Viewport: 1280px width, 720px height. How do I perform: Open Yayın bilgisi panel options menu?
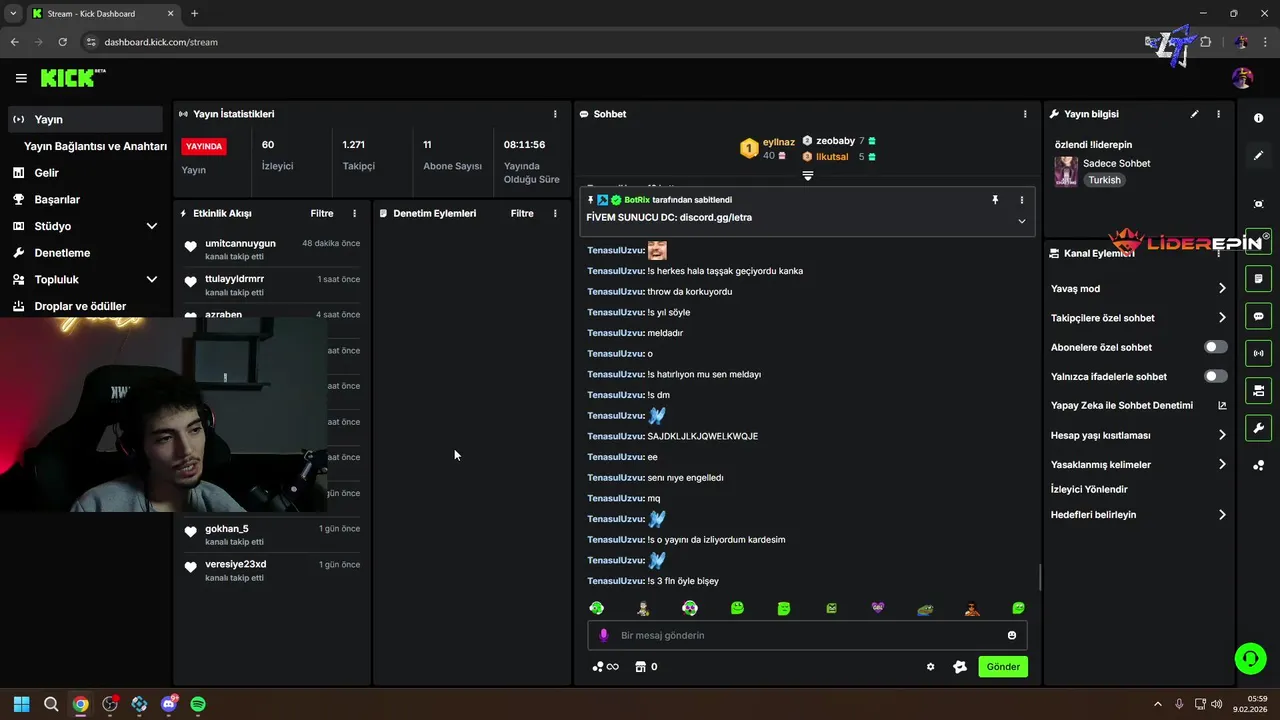click(x=1218, y=114)
